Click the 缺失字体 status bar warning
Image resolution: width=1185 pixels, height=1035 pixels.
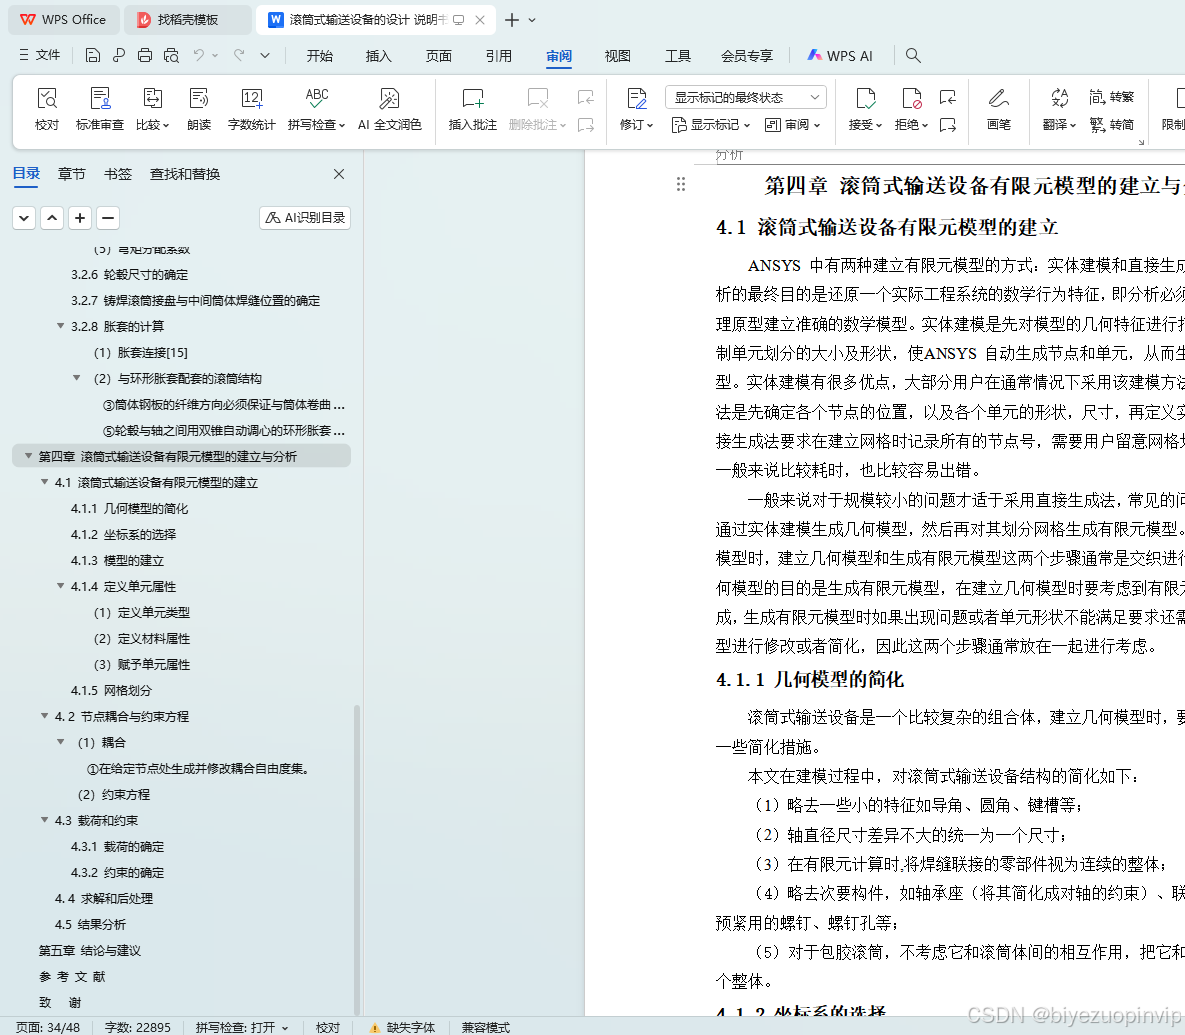tap(402, 1027)
